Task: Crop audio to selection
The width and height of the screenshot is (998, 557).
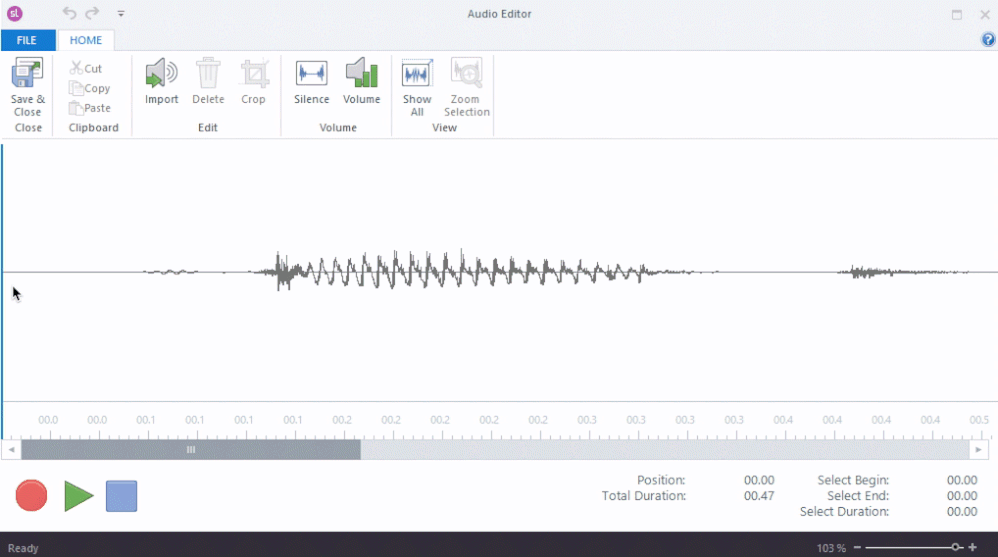Action: point(253,81)
